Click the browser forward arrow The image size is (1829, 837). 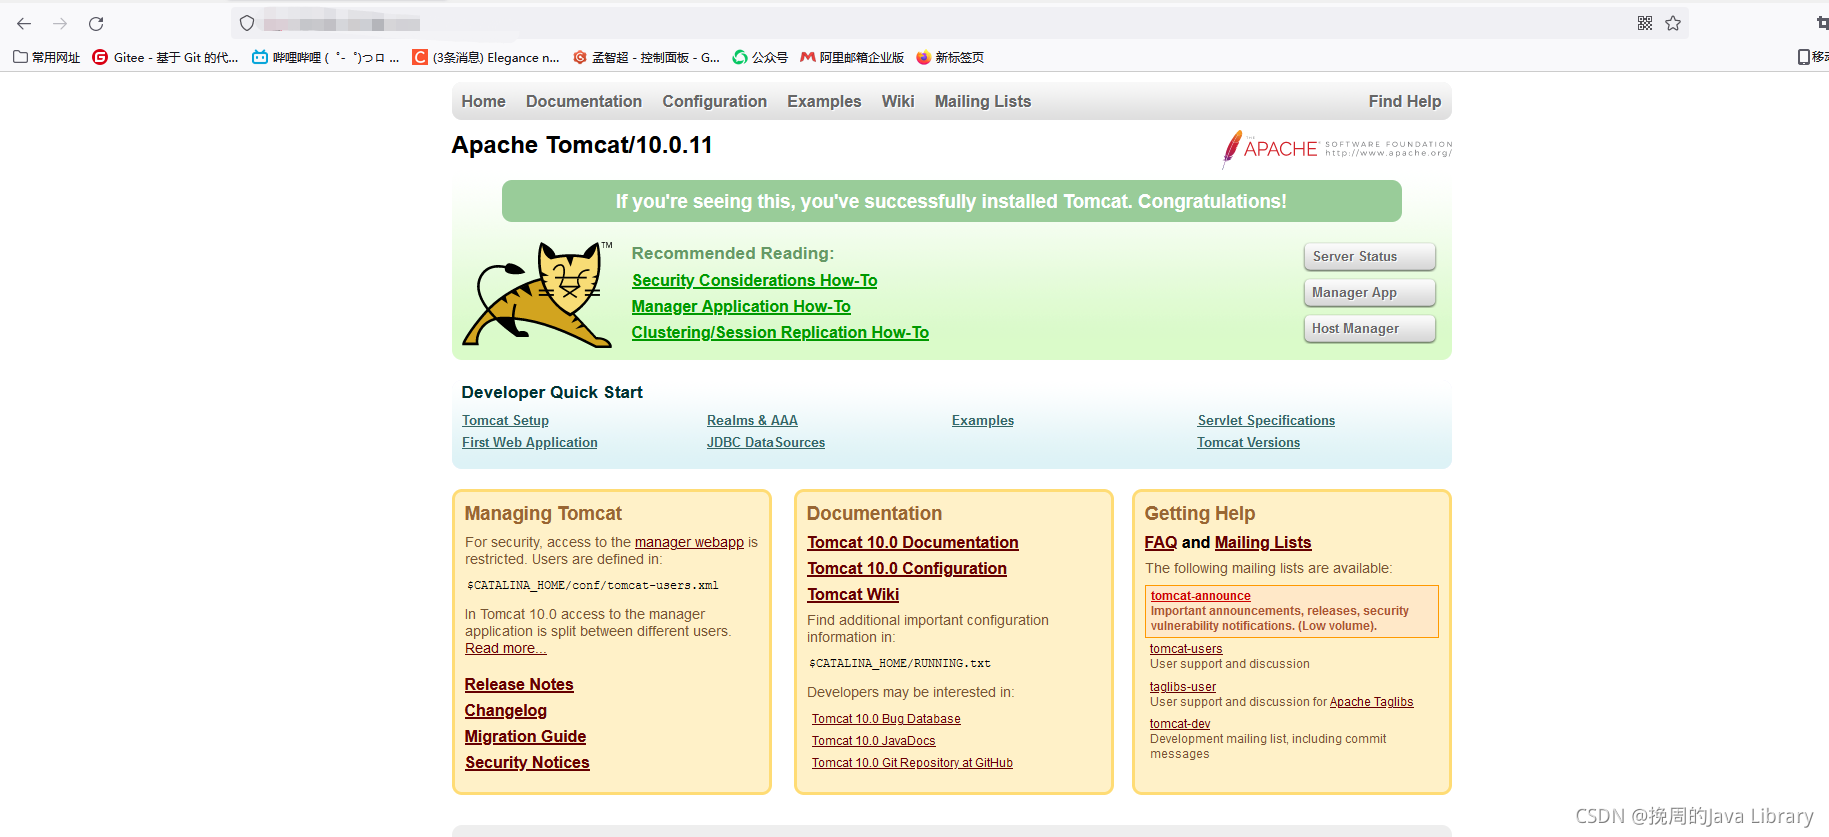pos(60,23)
